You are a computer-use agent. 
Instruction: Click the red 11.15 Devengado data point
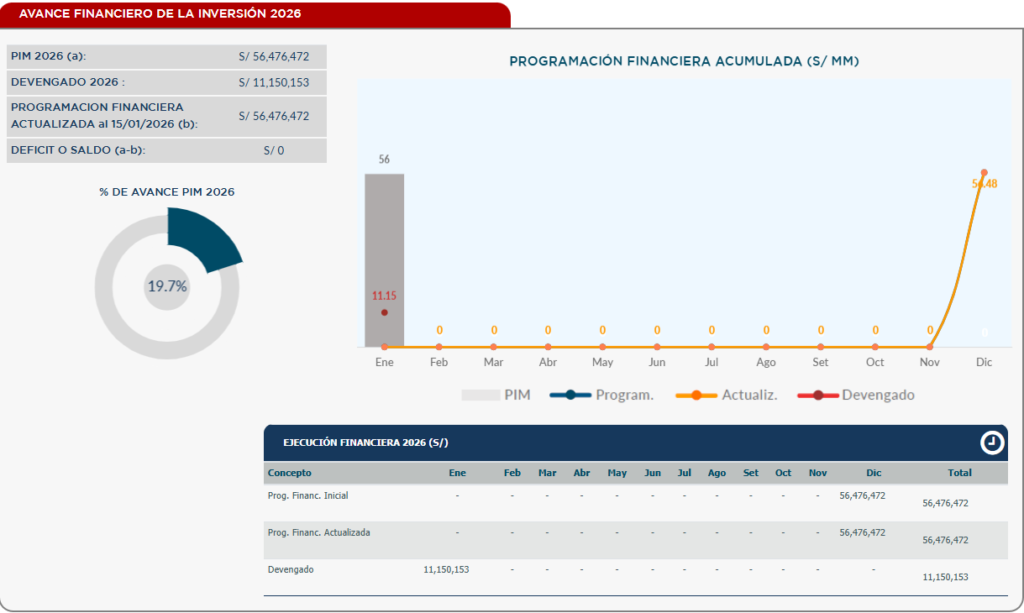pos(384,313)
